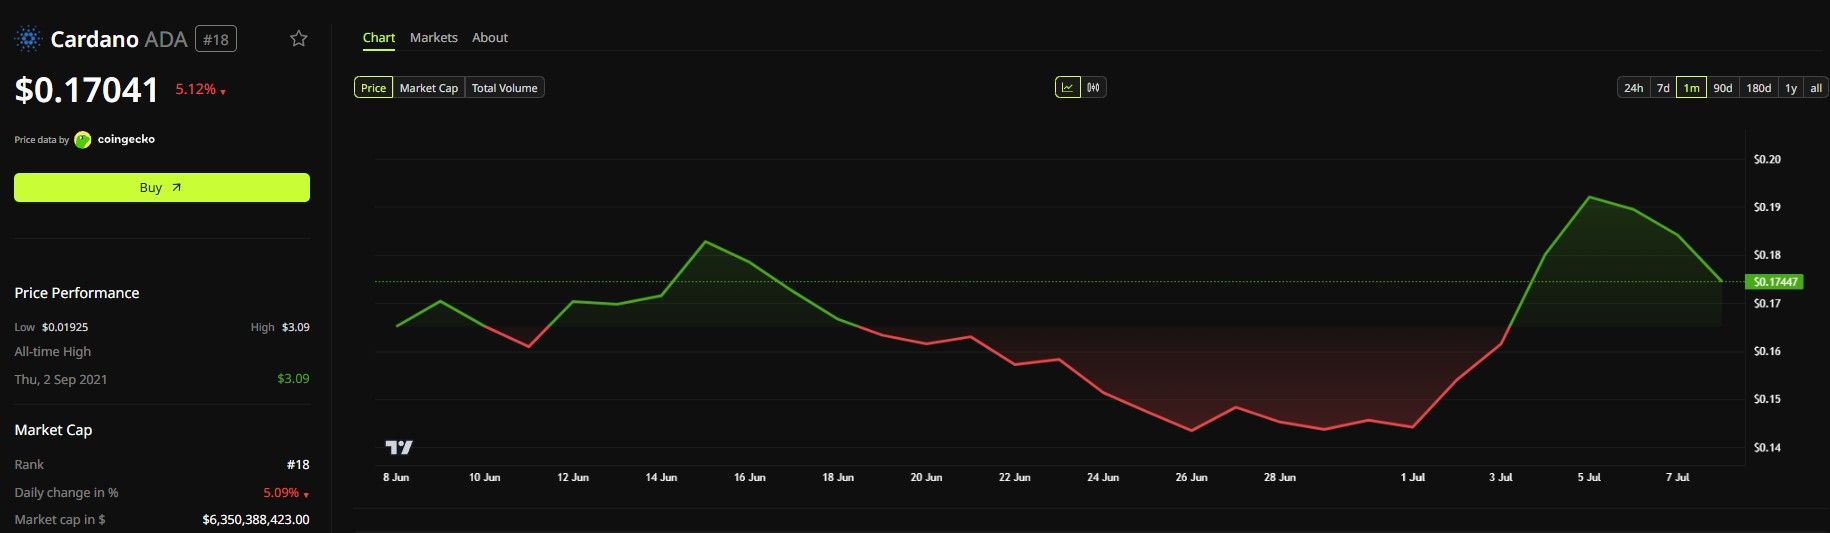Image resolution: width=1830 pixels, height=533 pixels.
Task: Set chart range to 7d
Action: click(x=1663, y=88)
